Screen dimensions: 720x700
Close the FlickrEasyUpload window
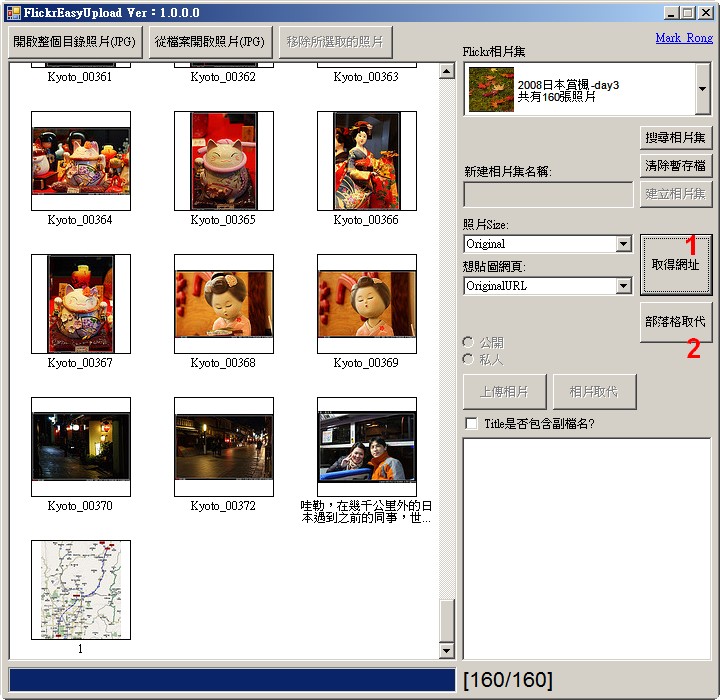pyautogui.click(x=705, y=13)
